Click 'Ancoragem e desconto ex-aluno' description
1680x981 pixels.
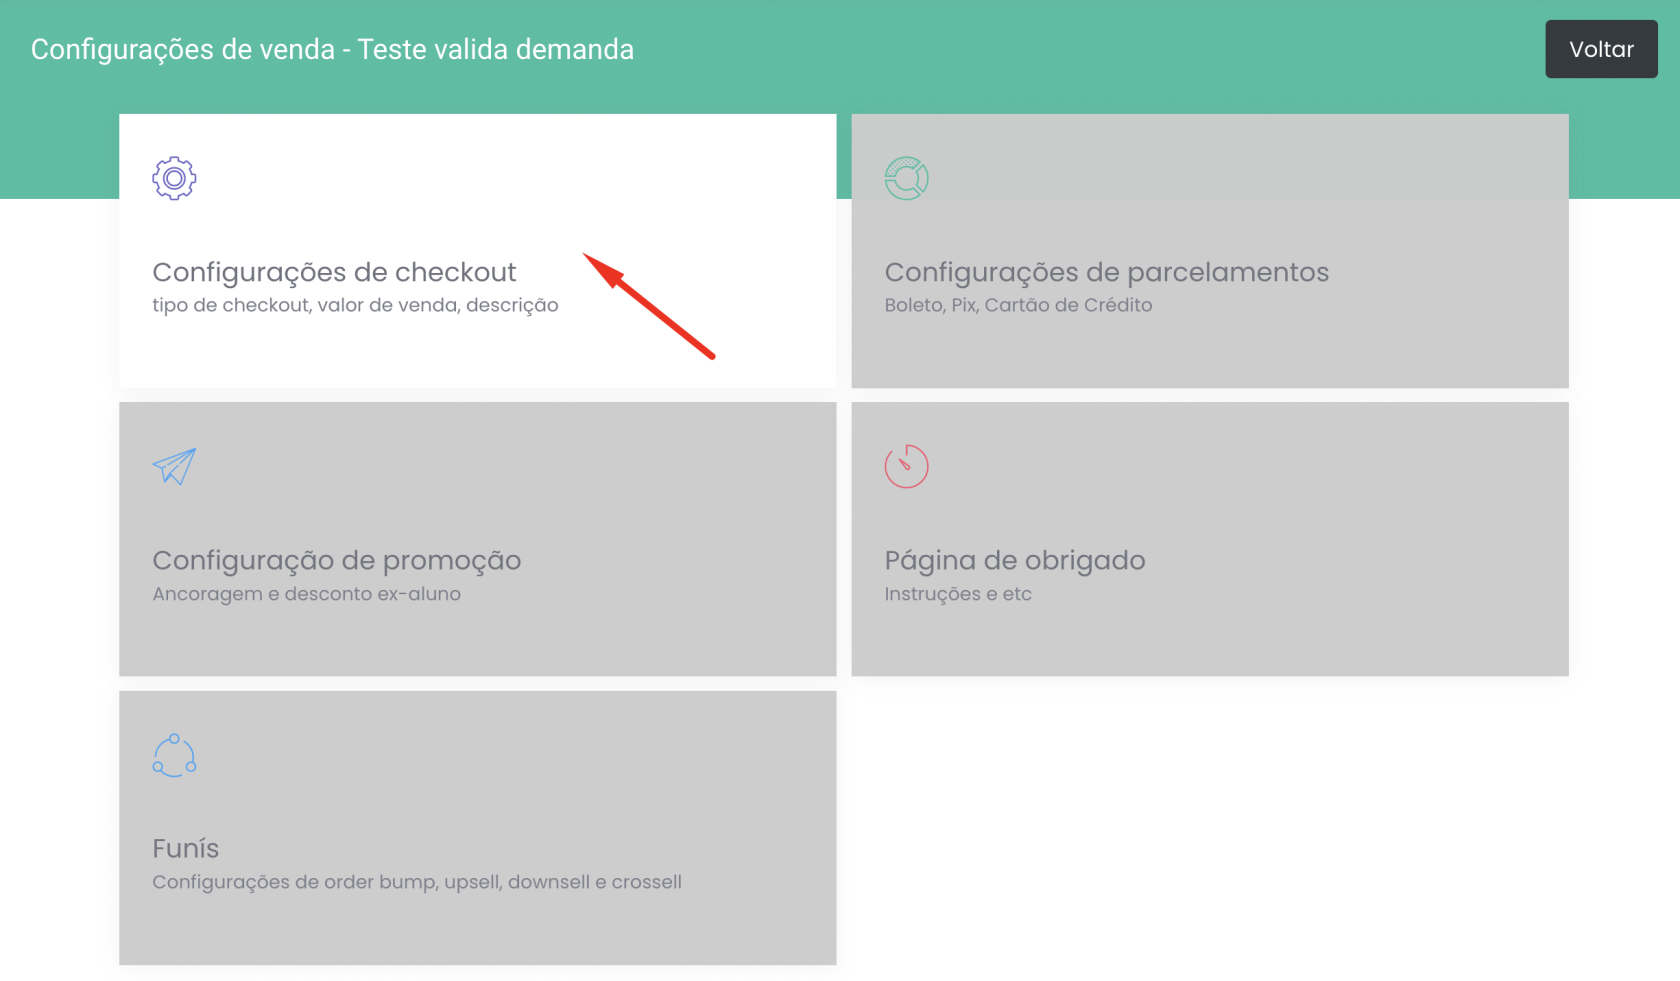pos(306,594)
